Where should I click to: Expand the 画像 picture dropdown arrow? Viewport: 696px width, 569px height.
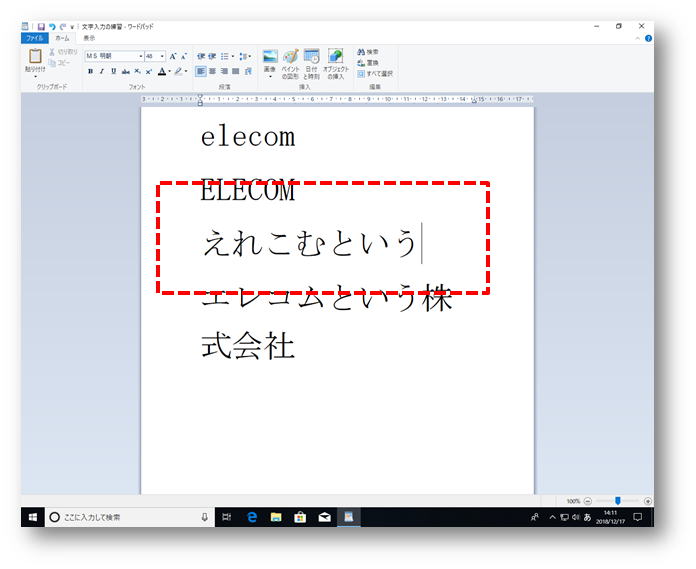click(x=270, y=77)
